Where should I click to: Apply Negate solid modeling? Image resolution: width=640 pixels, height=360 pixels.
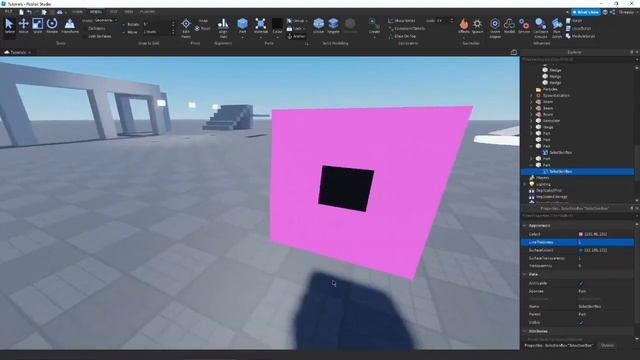point(333,26)
